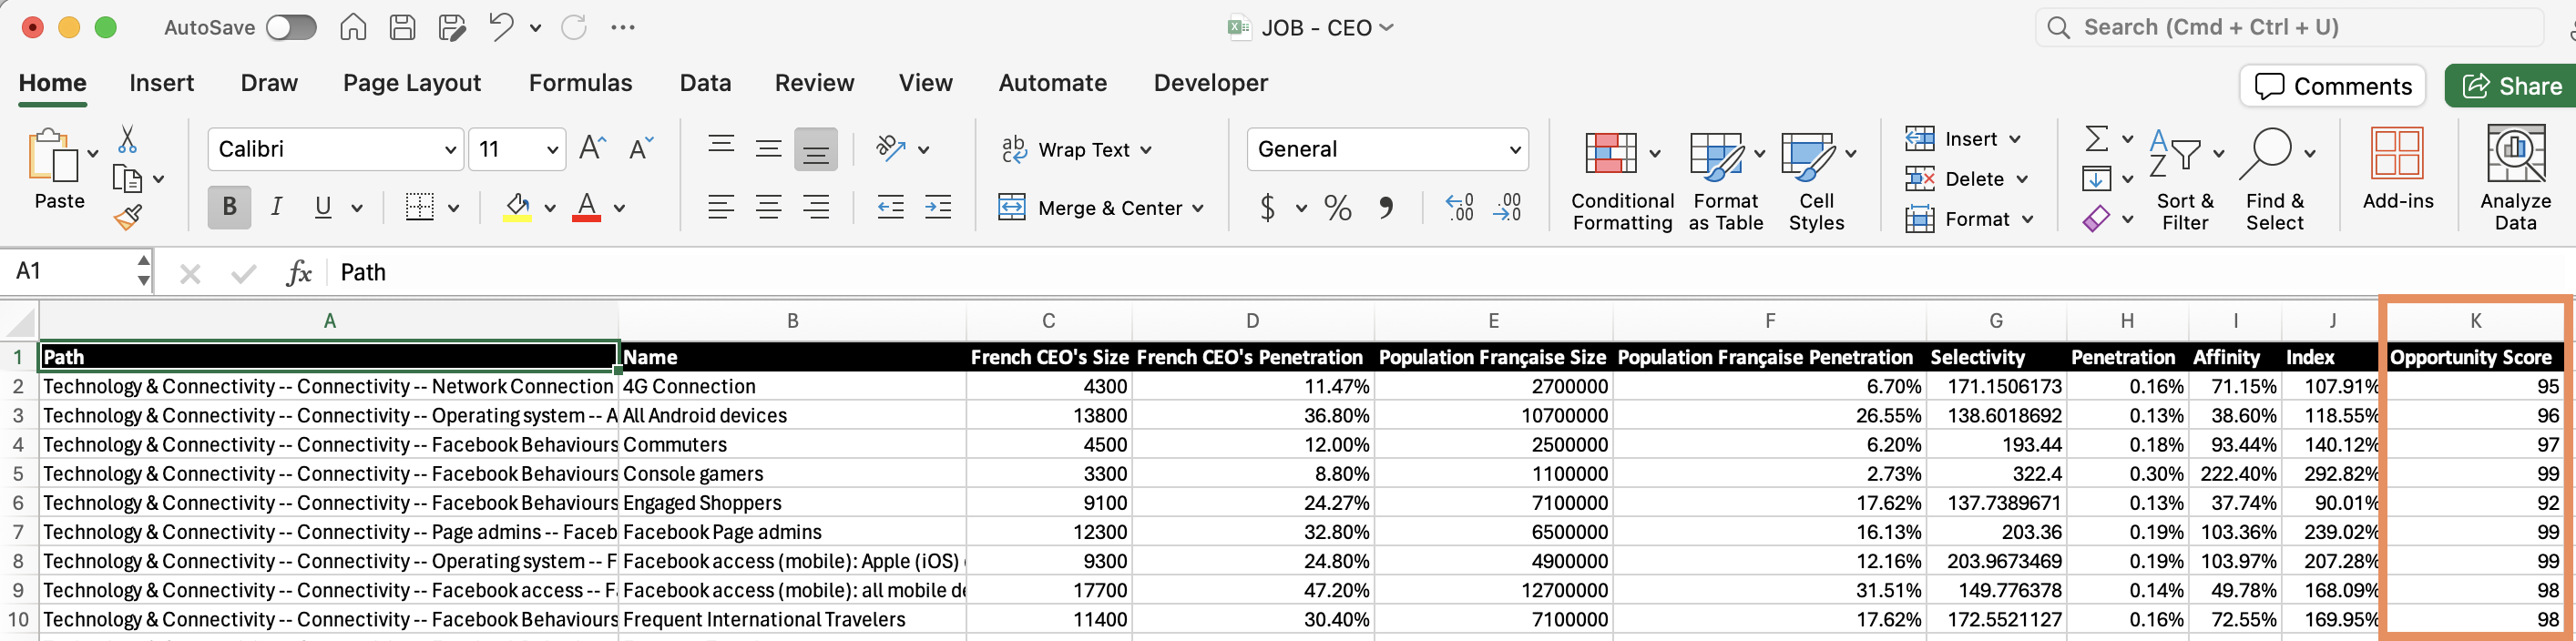Click the Home icon in title bar

tap(353, 27)
